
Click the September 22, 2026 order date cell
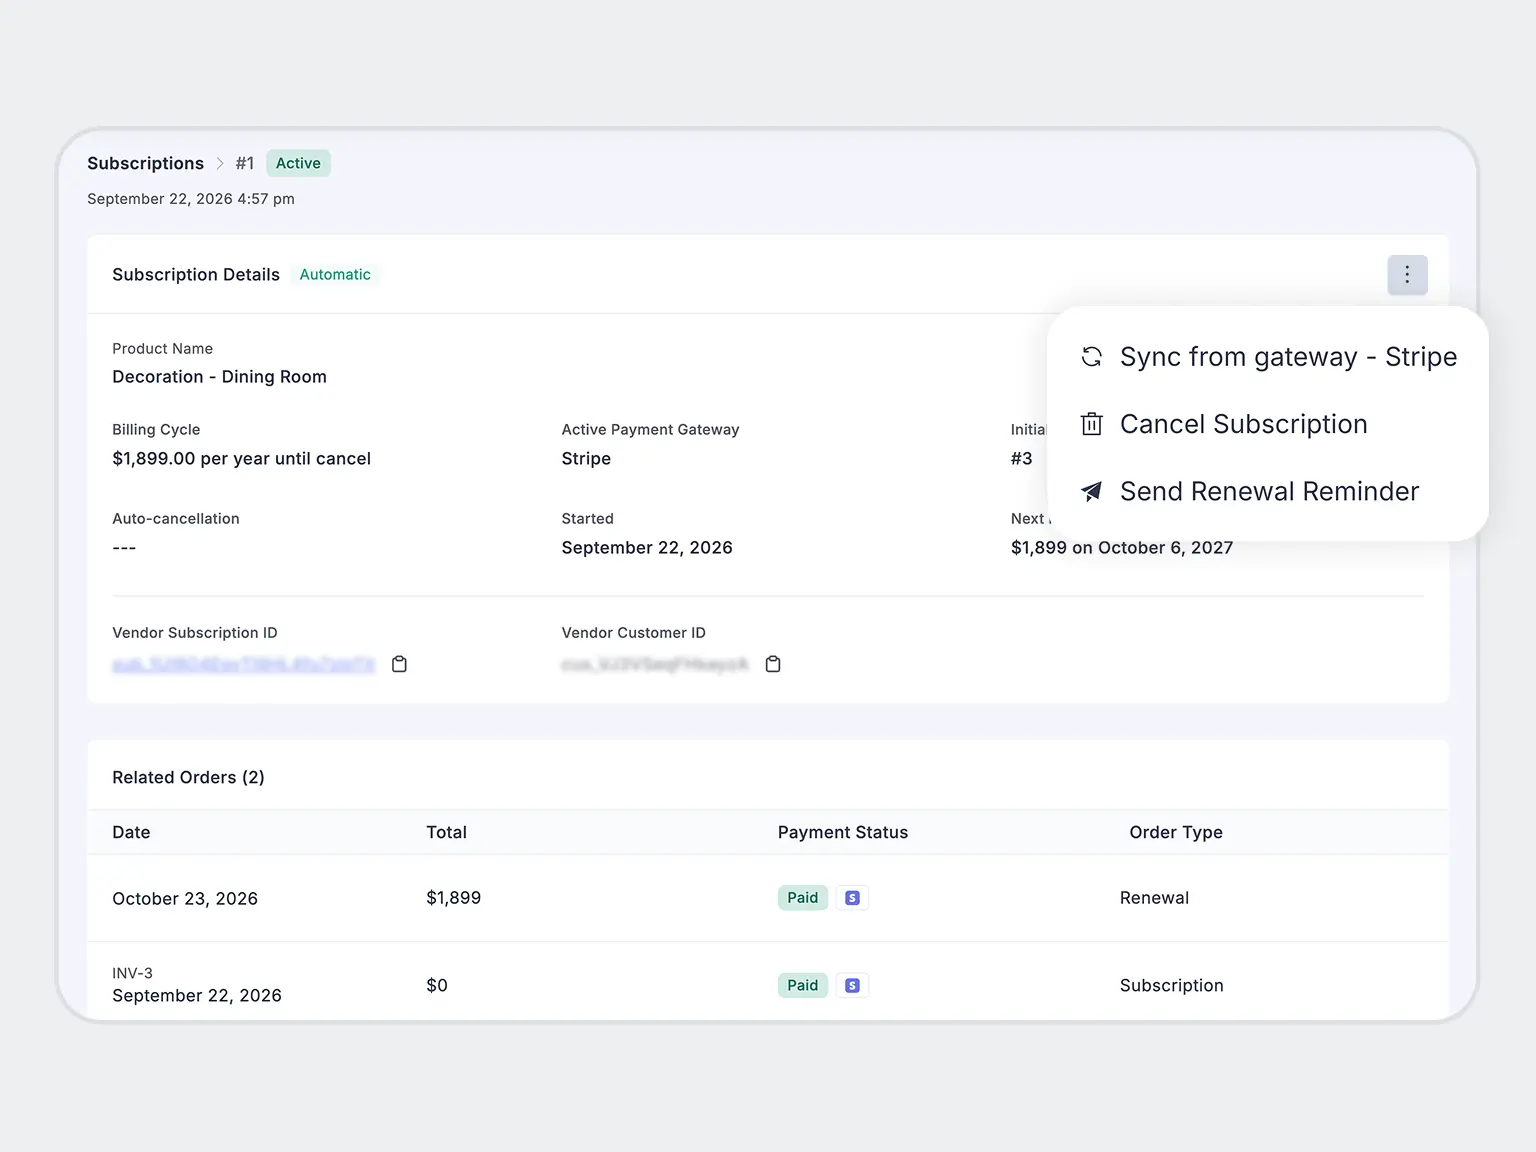[x=197, y=995]
